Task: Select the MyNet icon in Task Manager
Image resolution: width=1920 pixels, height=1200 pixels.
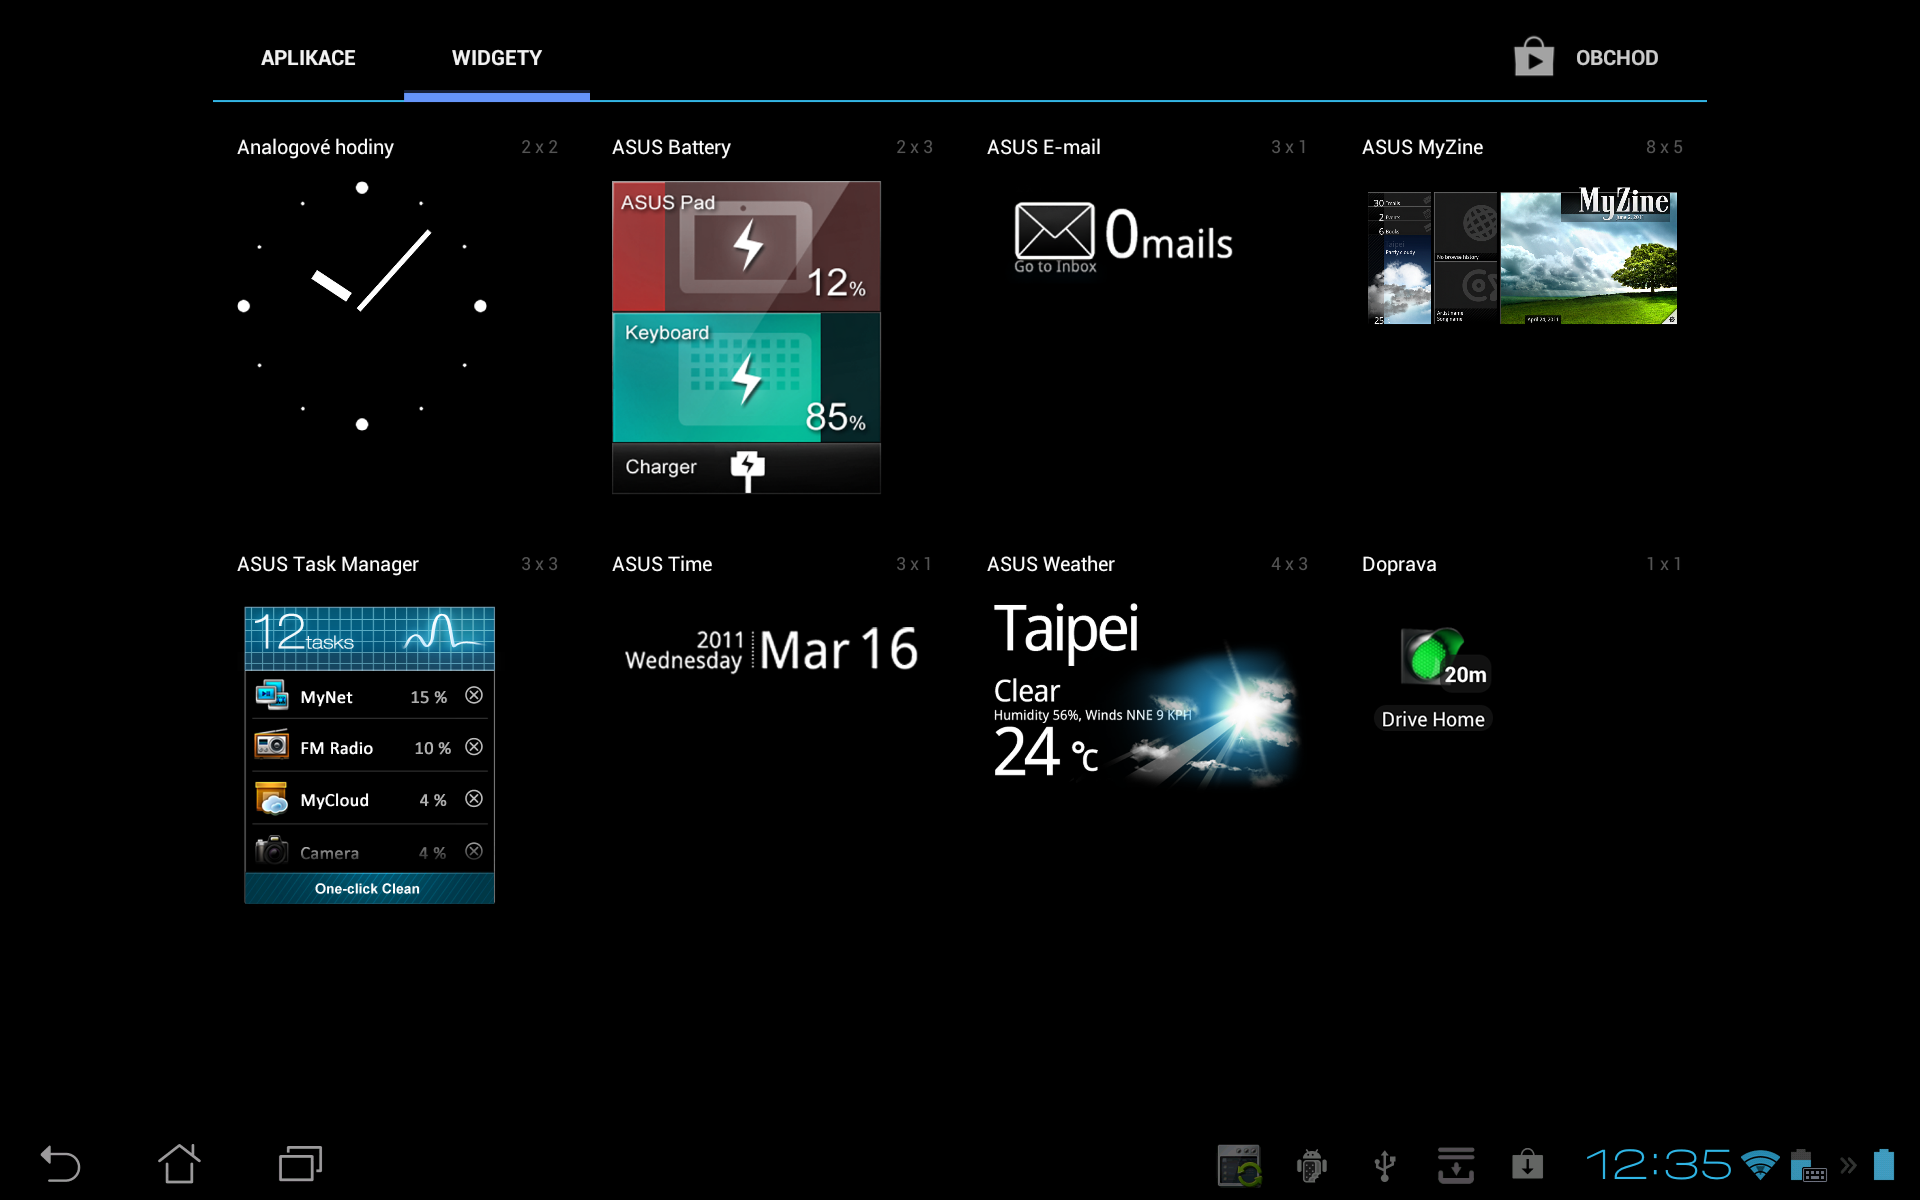Action: tap(270, 696)
